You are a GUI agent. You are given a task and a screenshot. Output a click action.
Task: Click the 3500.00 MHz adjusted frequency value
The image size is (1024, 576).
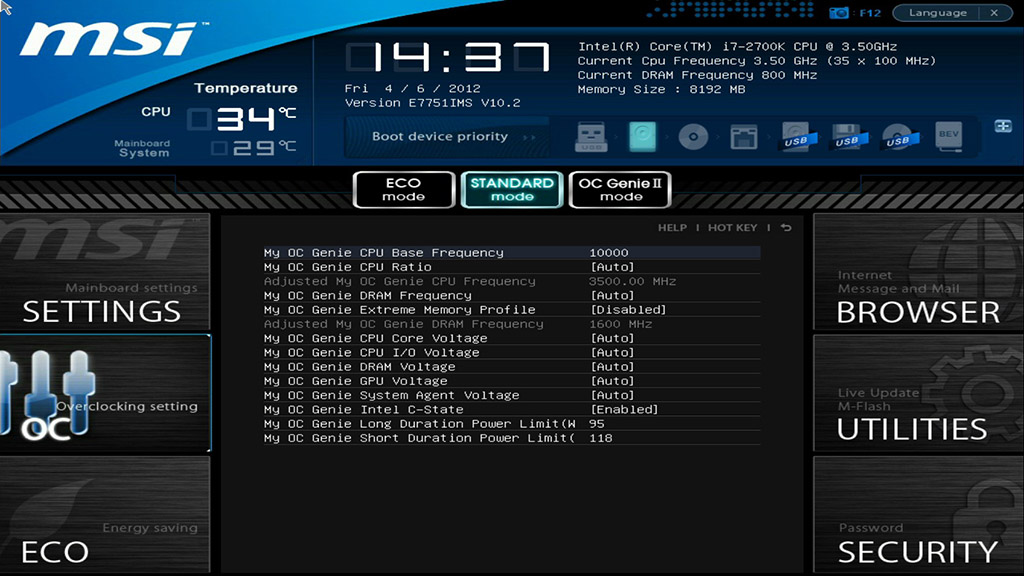(632, 281)
